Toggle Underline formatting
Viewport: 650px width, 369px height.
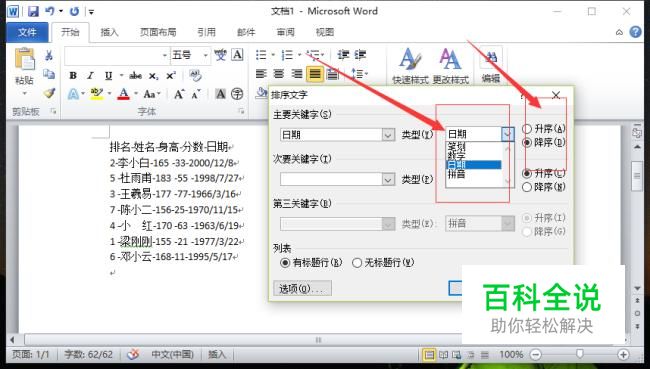click(108, 75)
